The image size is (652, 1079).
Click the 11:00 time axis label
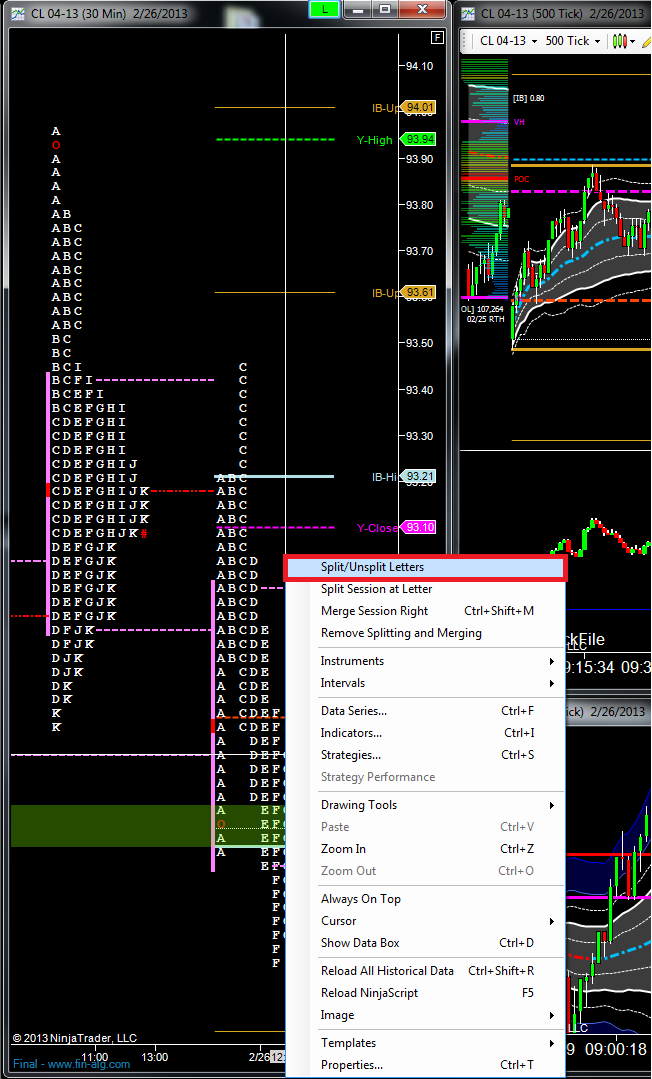pos(94,1056)
